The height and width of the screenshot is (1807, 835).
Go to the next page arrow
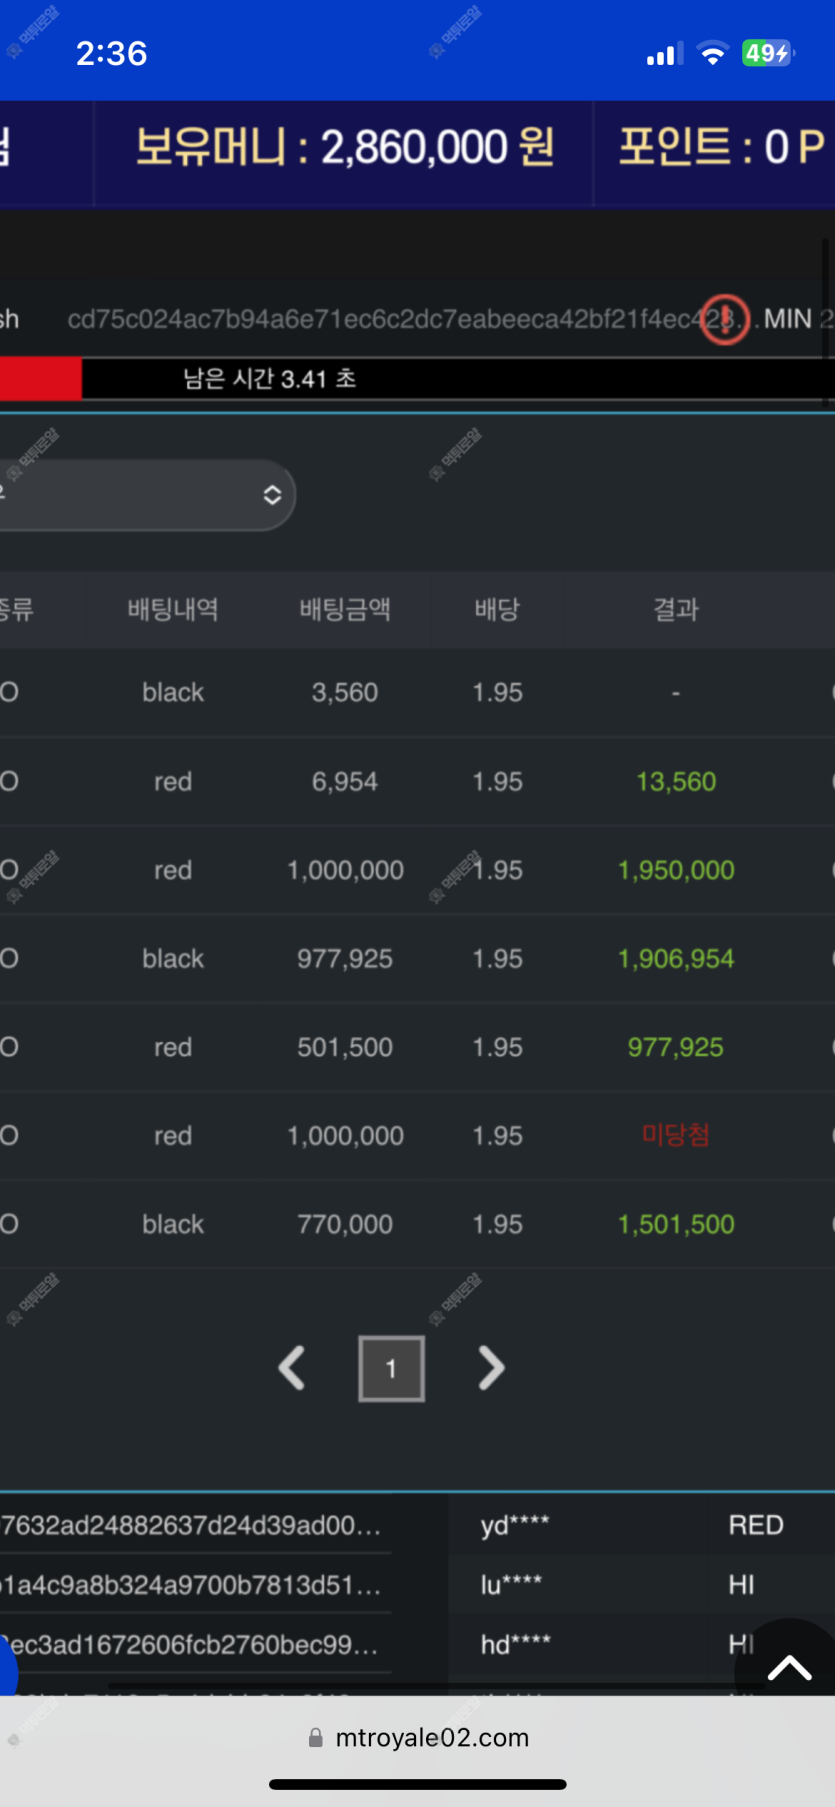[491, 1368]
